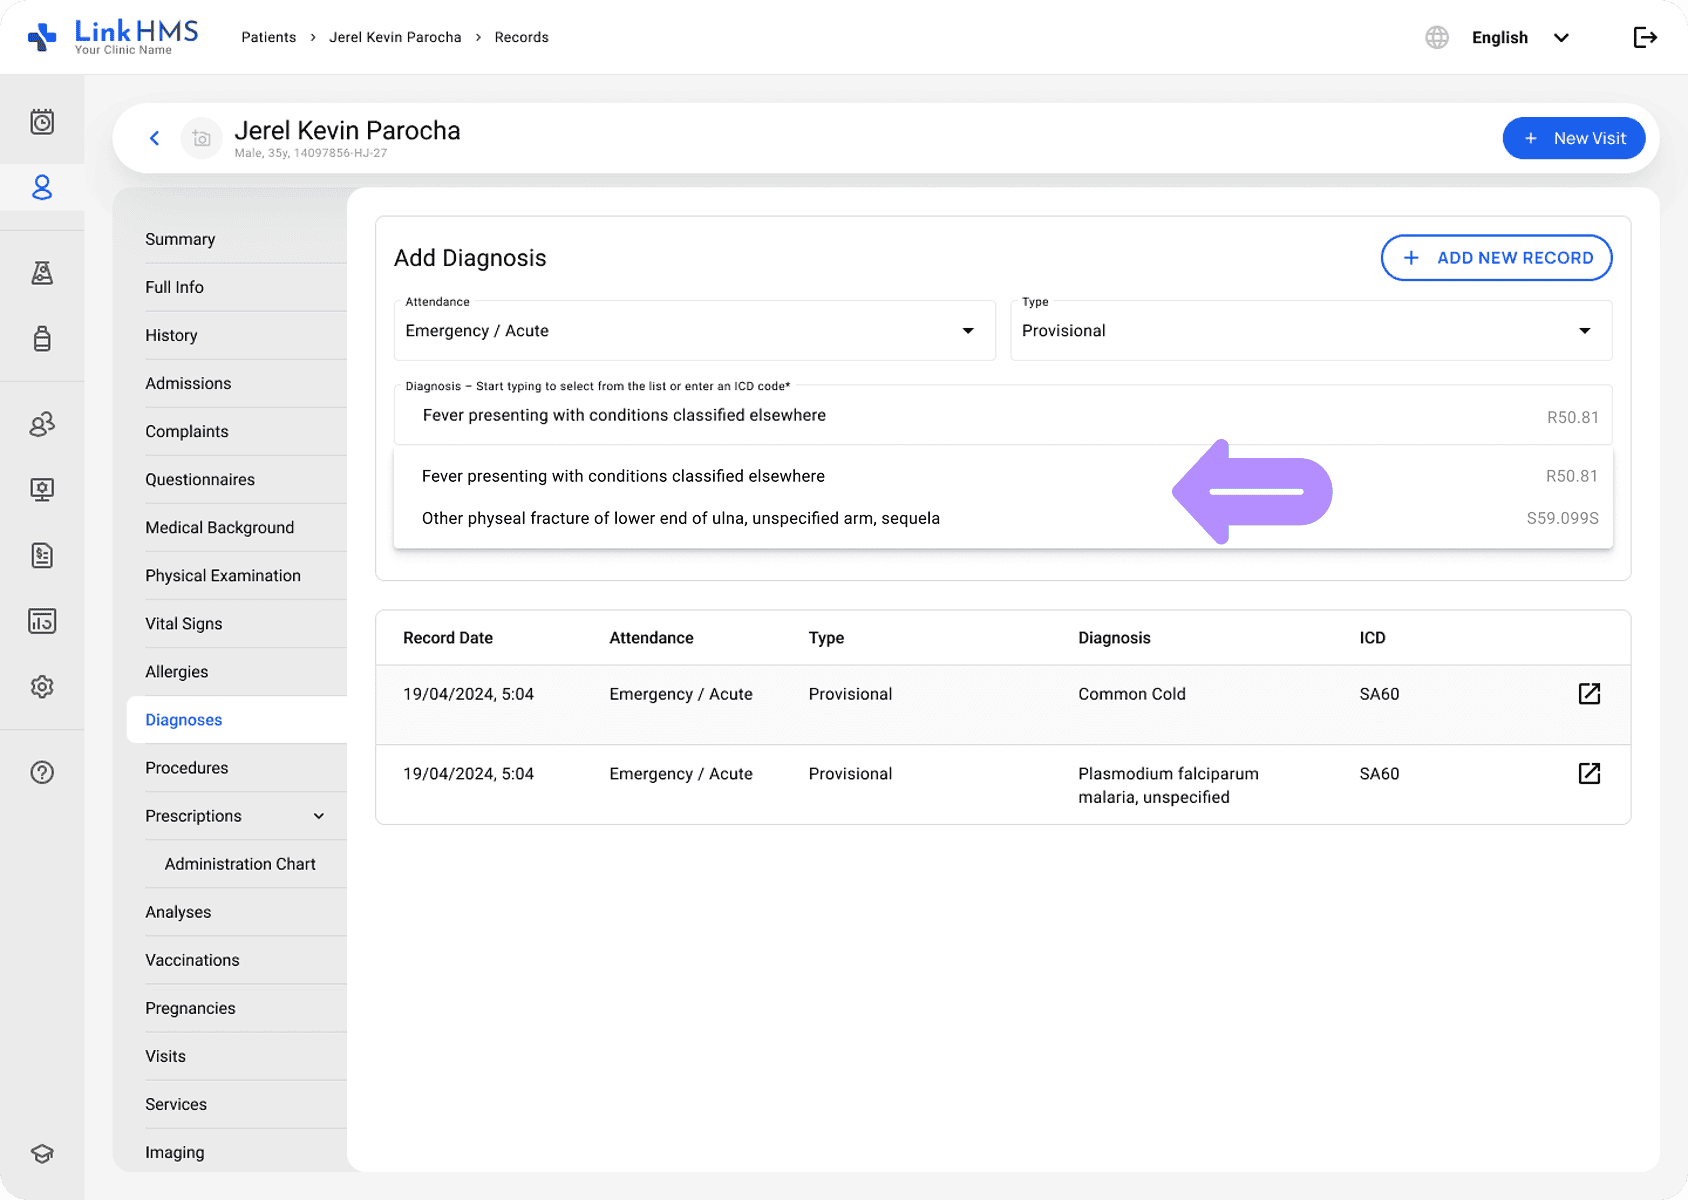Open the reports chart sidebar icon
Screen dimensions: 1688x1200
click(x=42, y=621)
